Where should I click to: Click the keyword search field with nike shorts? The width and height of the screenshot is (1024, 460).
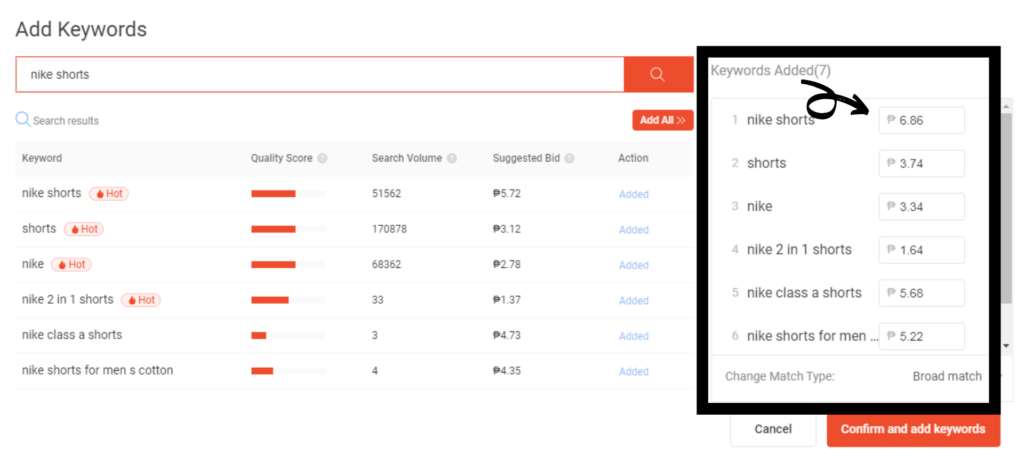[x=320, y=75]
